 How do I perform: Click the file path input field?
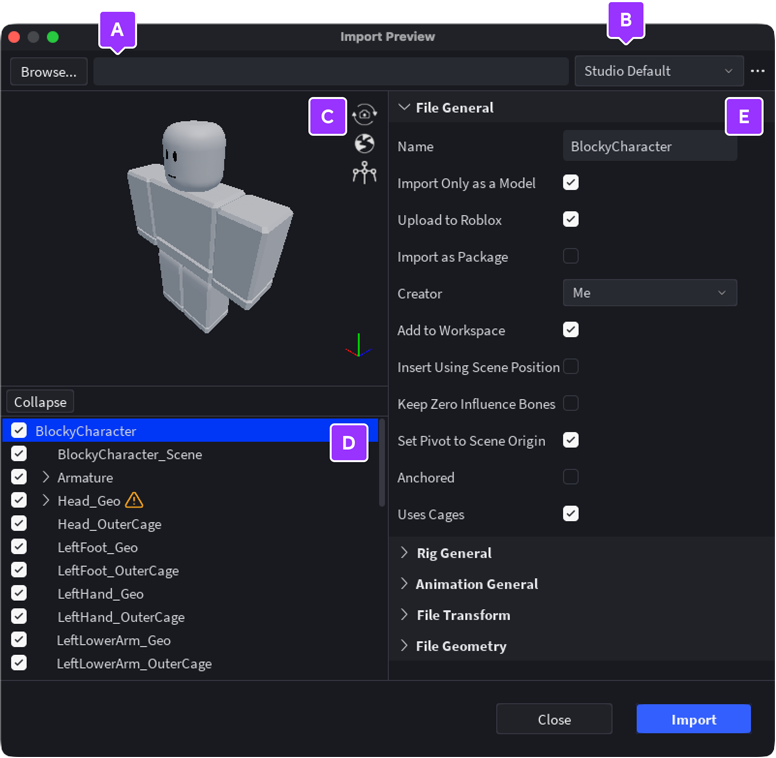pos(331,72)
